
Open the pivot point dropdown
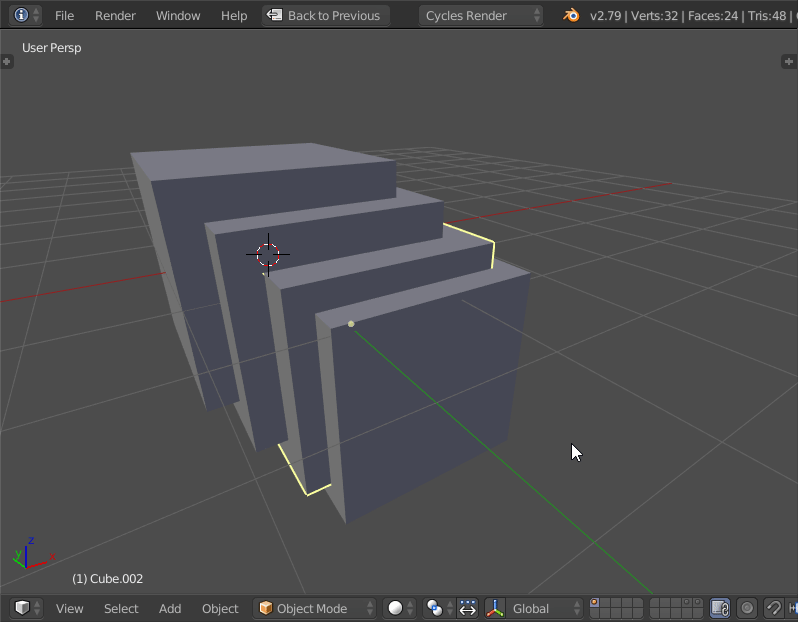439,608
